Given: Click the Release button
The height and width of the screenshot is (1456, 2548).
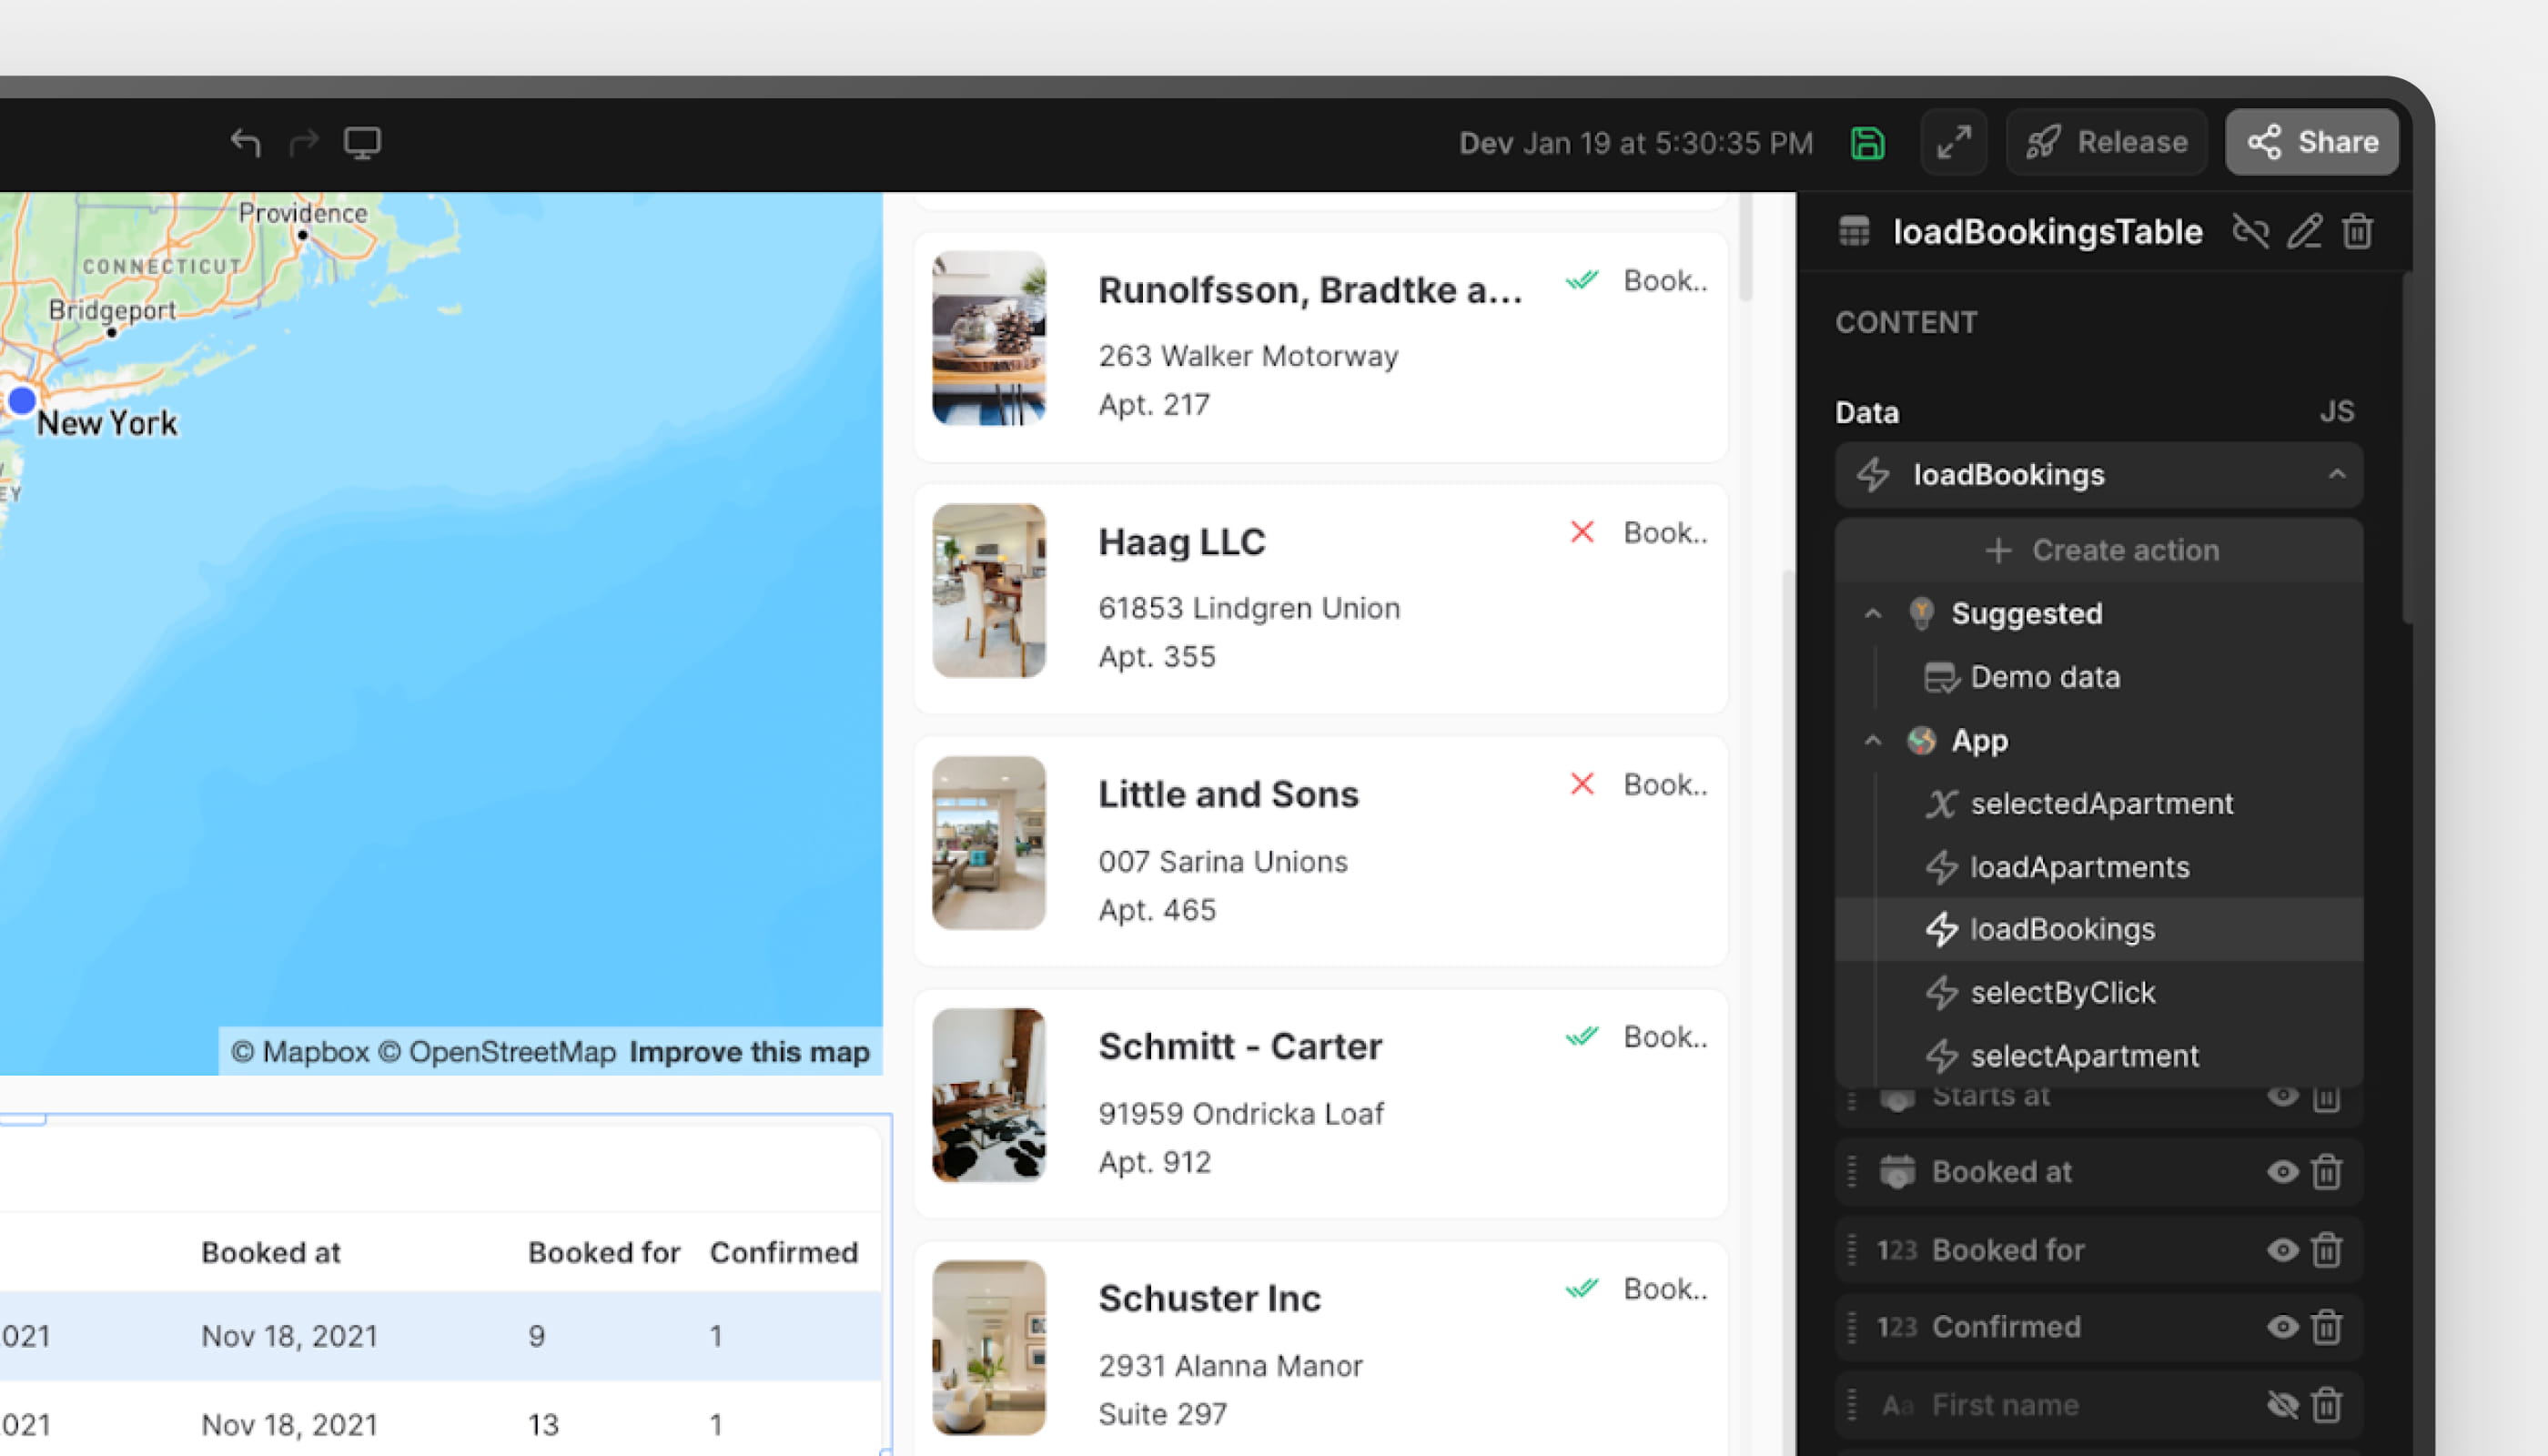Looking at the screenshot, I should coord(2107,142).
